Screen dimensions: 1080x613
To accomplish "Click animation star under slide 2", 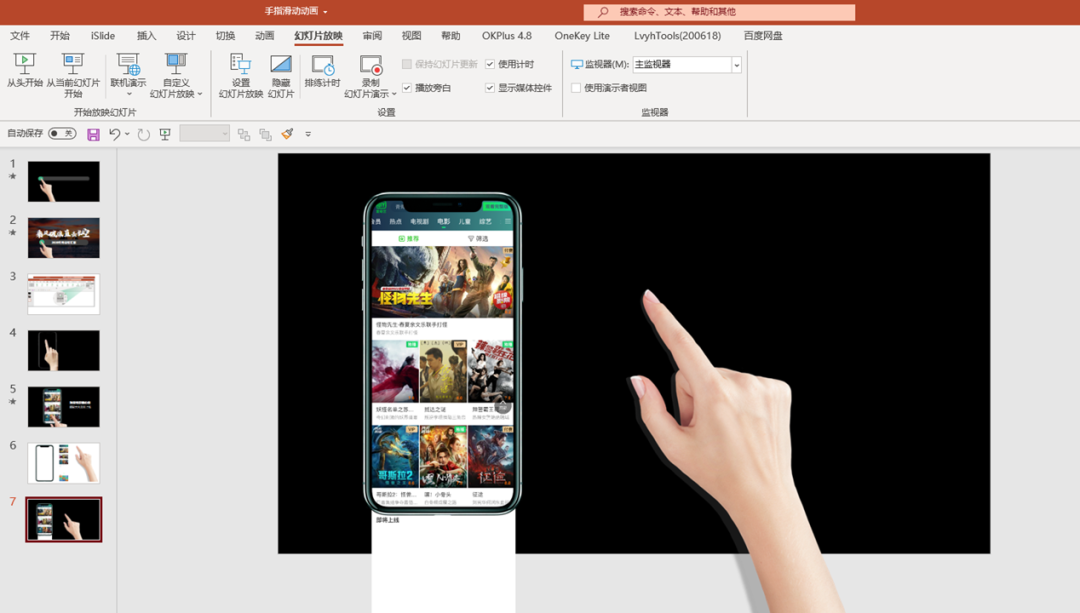I will coord(12,233).
